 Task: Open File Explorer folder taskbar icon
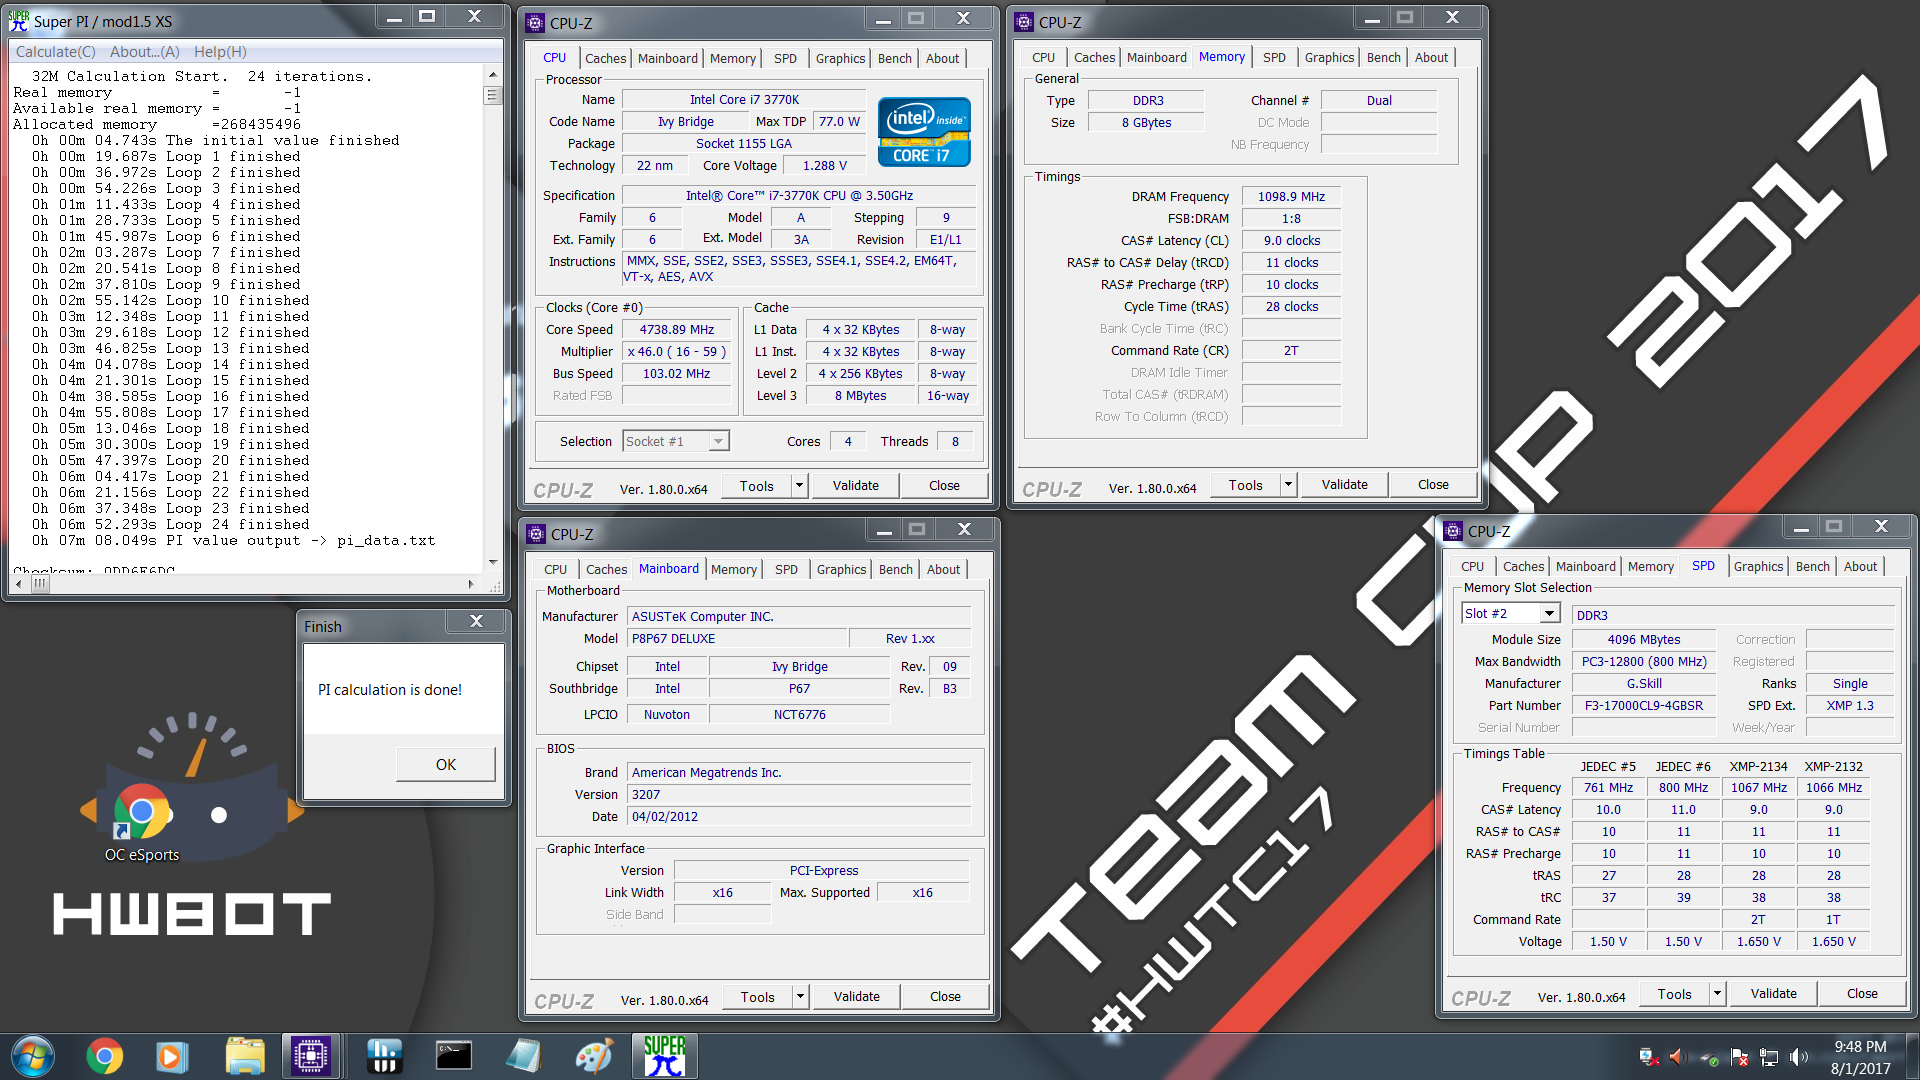(244, 1056)
